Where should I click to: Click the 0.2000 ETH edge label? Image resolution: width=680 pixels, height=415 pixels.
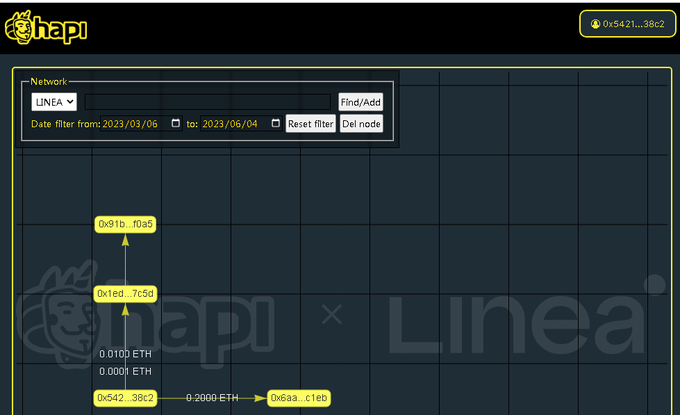(x=212, y=398)
